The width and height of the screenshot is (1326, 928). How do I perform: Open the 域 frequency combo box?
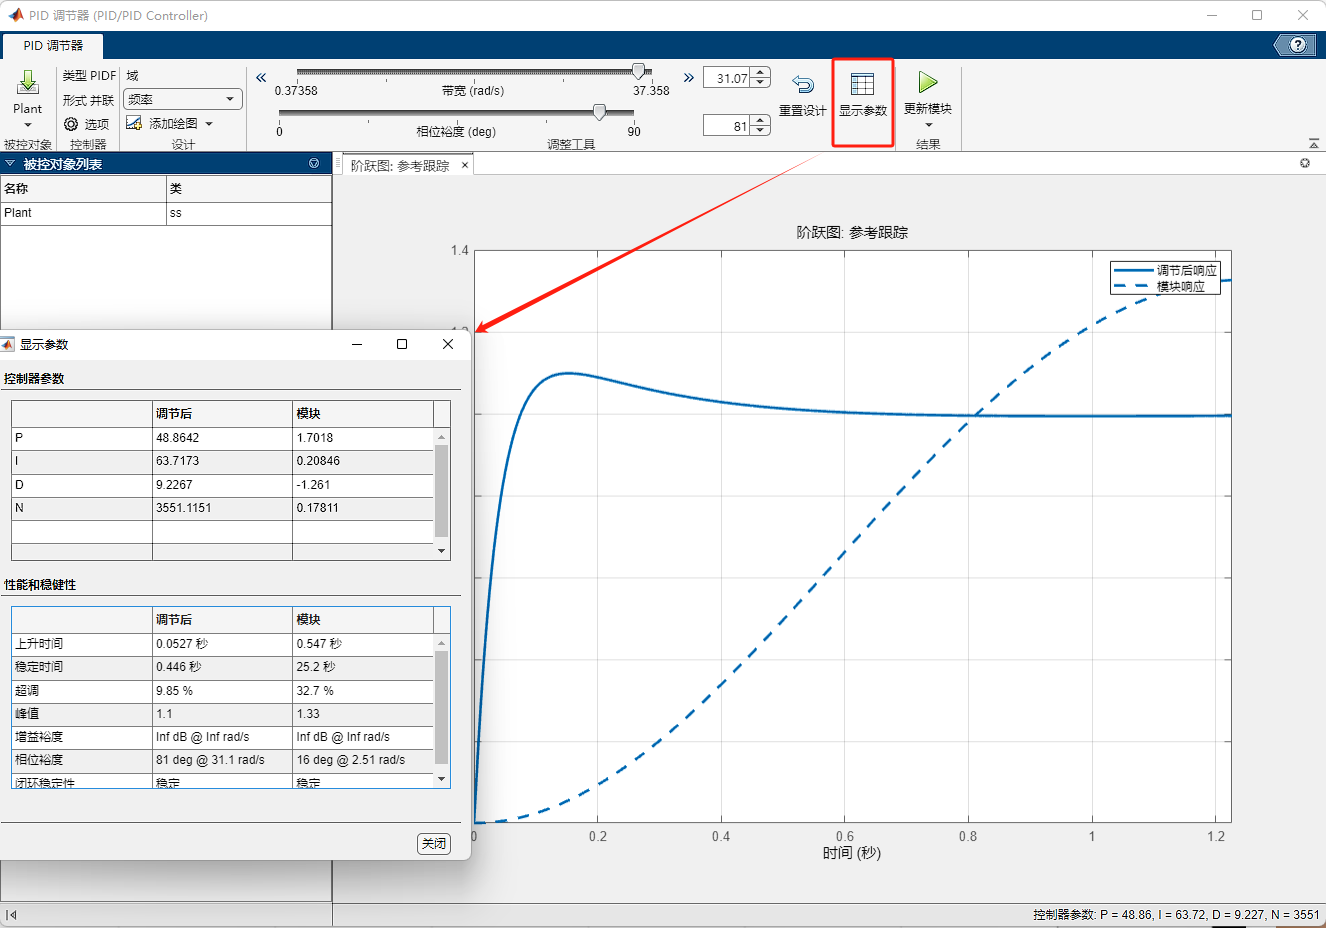click(x=183, y=99)
